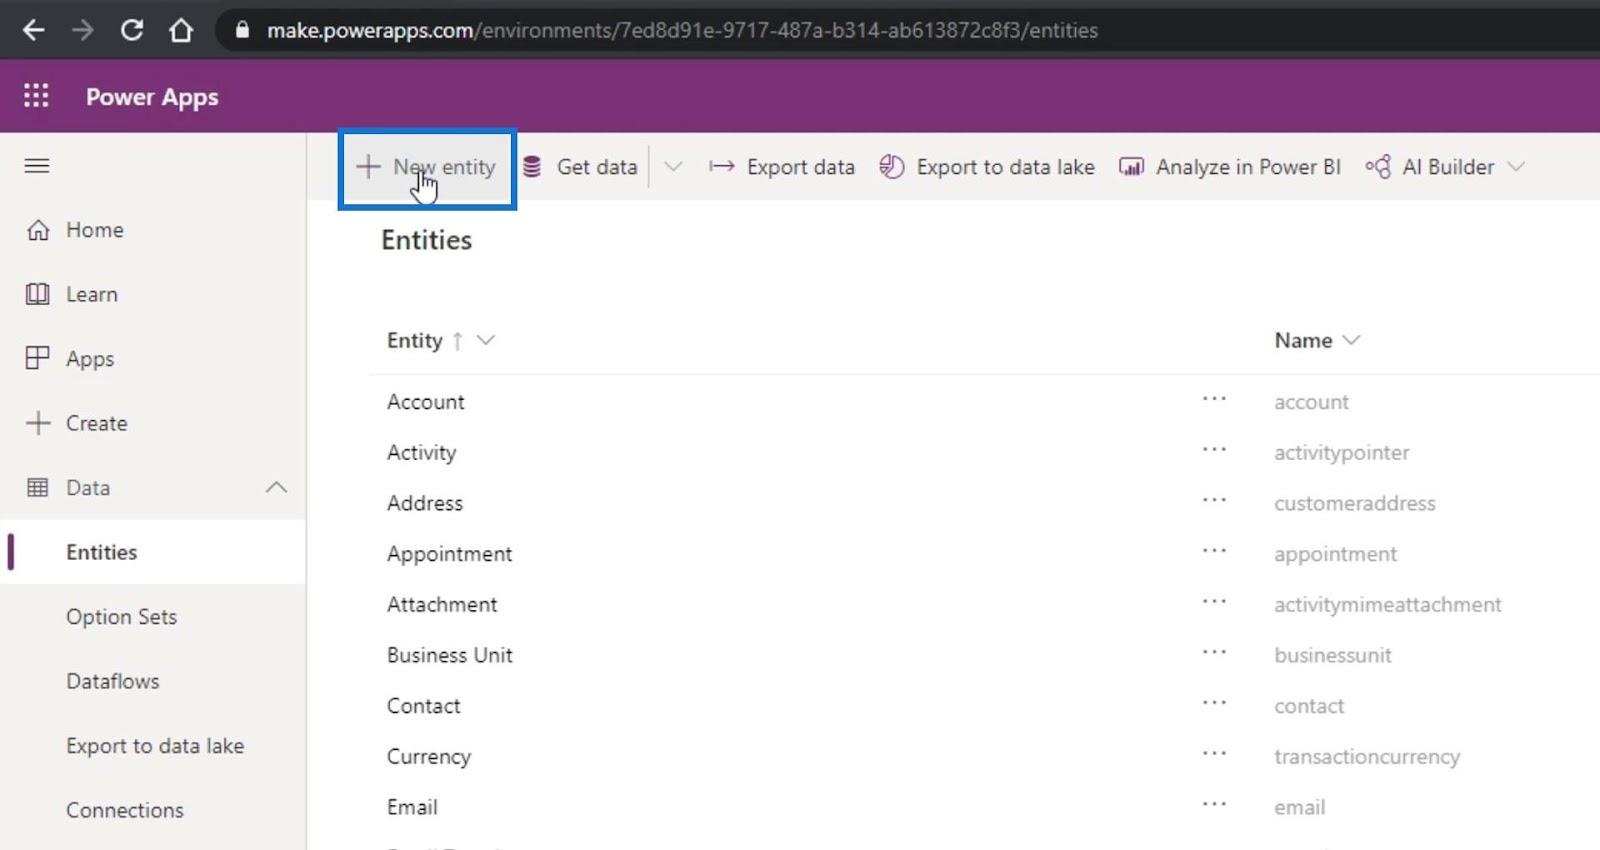
Task: Click the browser address bar URL
Action: (x=682, y=30)
